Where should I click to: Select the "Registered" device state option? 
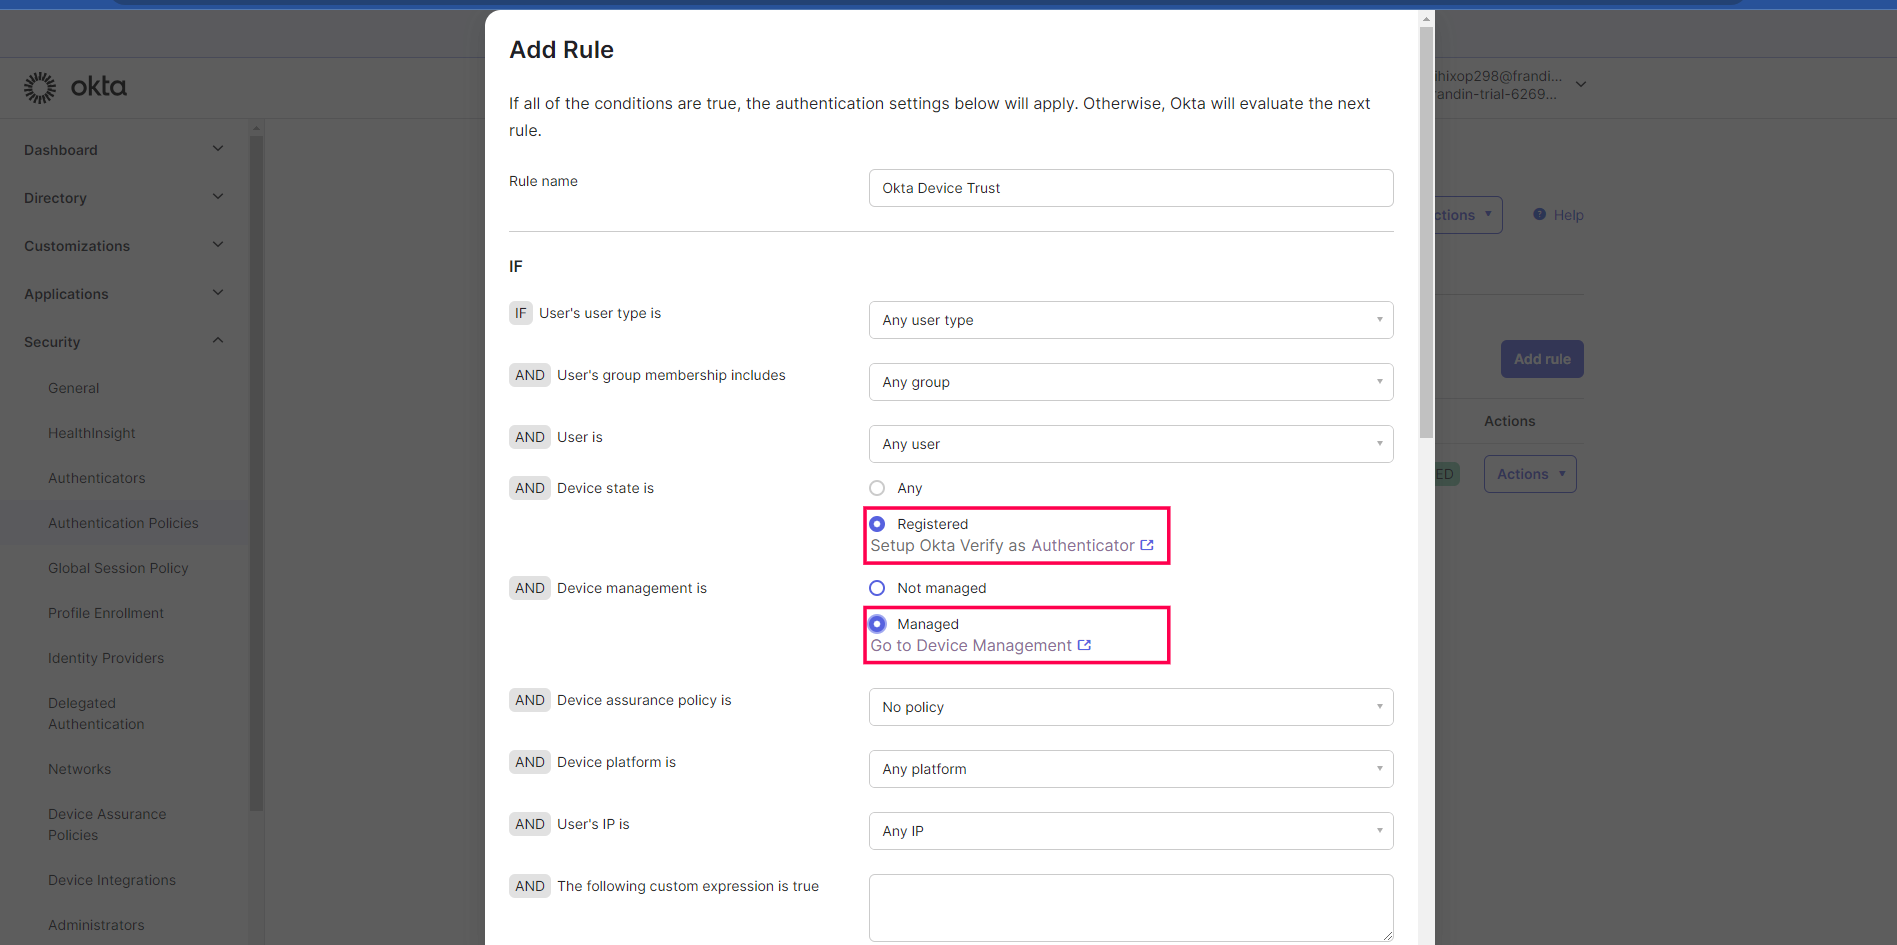click(x=877, y=523)
